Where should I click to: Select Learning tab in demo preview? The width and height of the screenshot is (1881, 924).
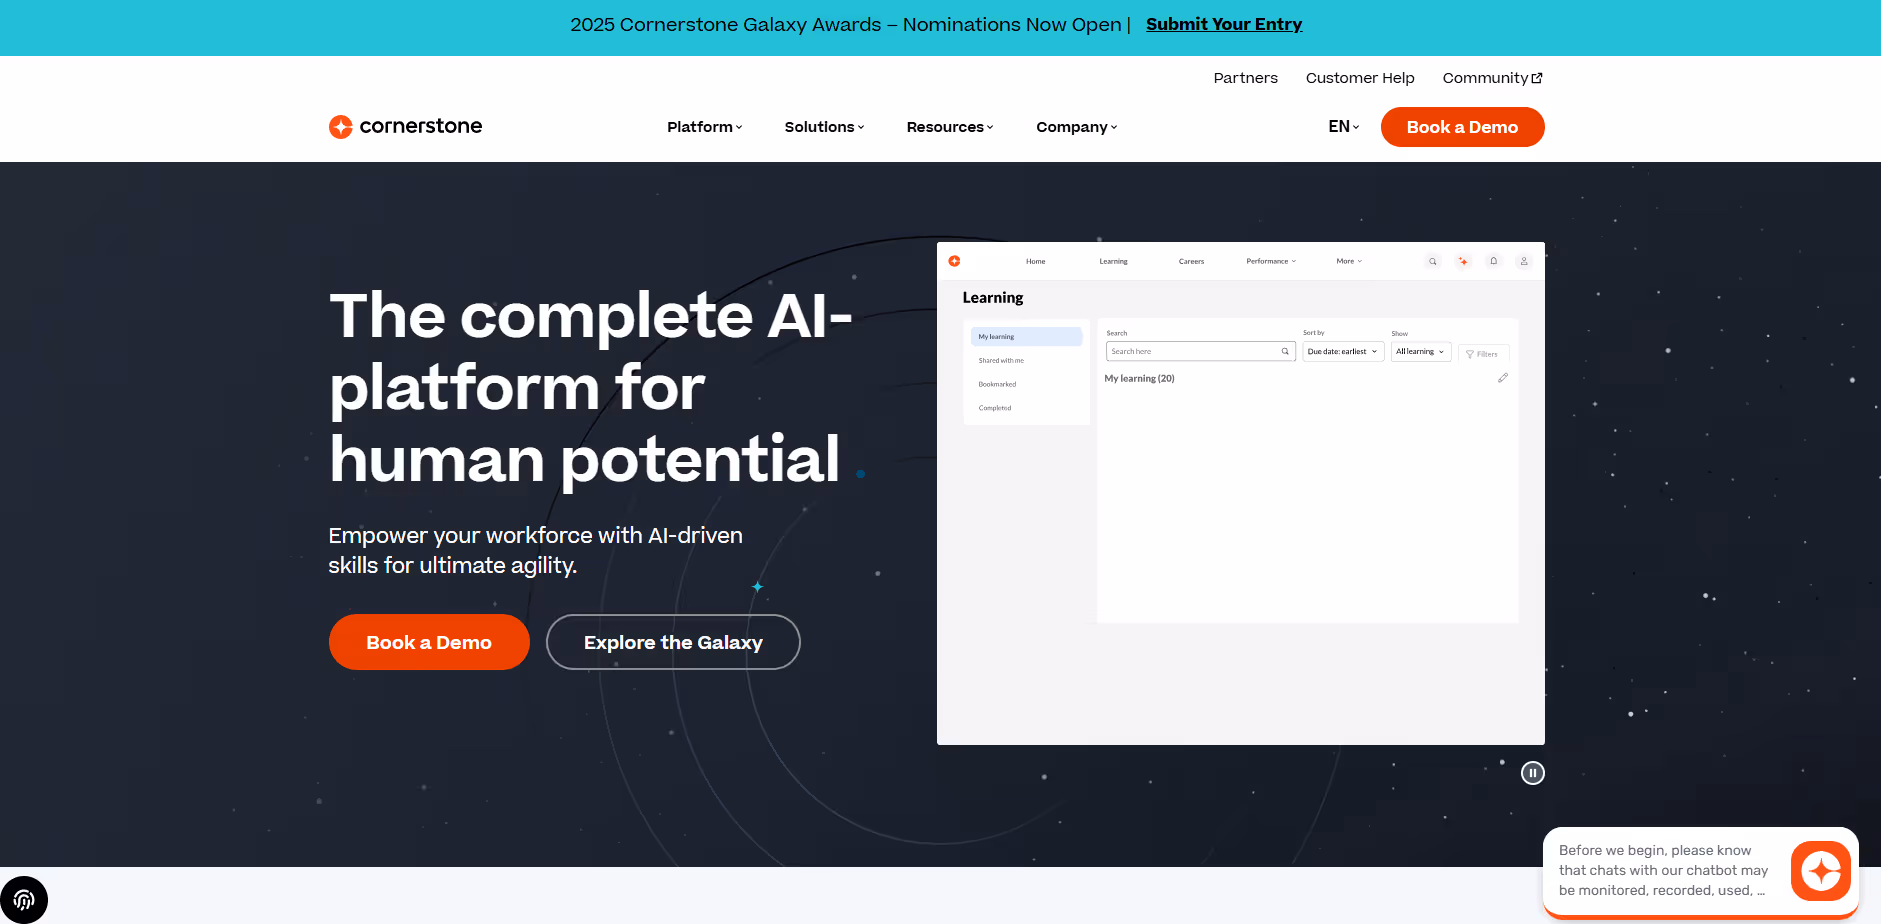tap(1113, 261)
